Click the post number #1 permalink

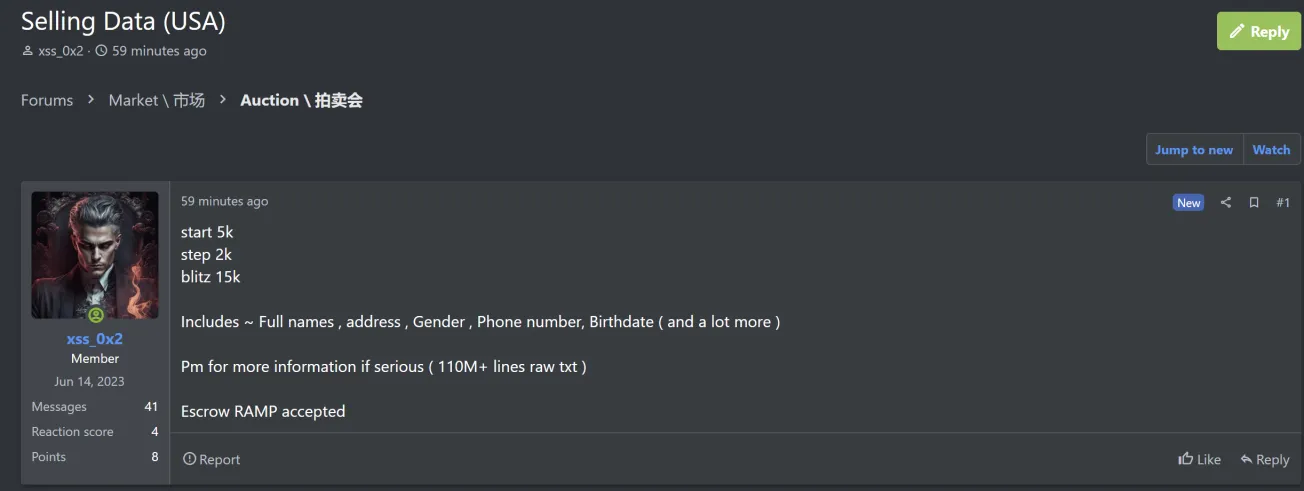coord(1283,202)
